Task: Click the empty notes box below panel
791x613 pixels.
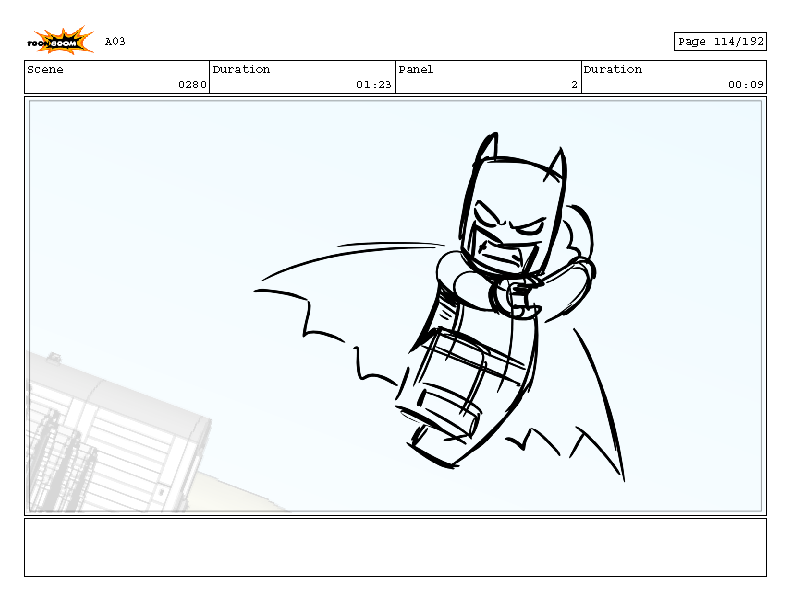Action: pos(396,547)
